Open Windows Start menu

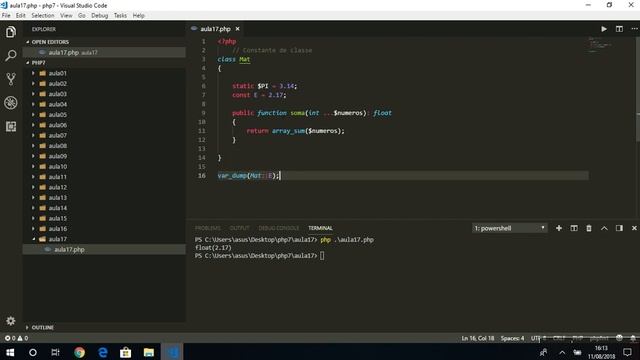pyautogui.click(x=10, y=352)
